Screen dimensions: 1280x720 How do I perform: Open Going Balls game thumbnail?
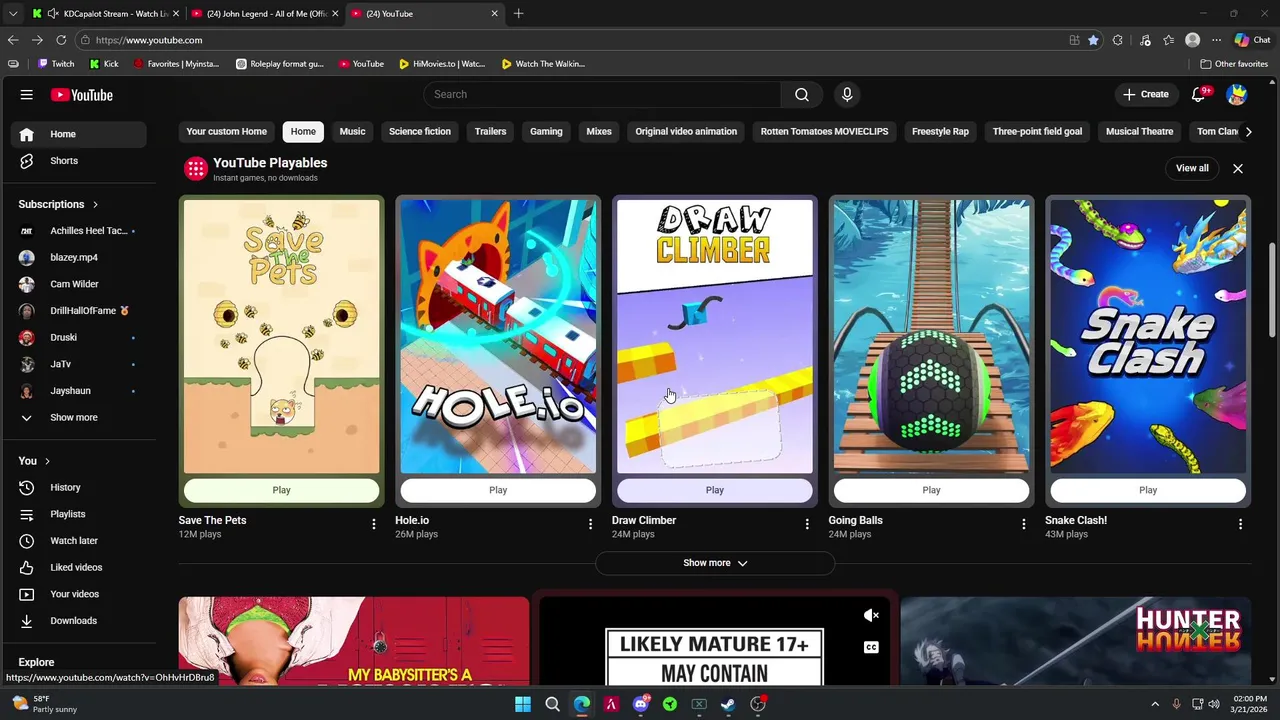931,336
